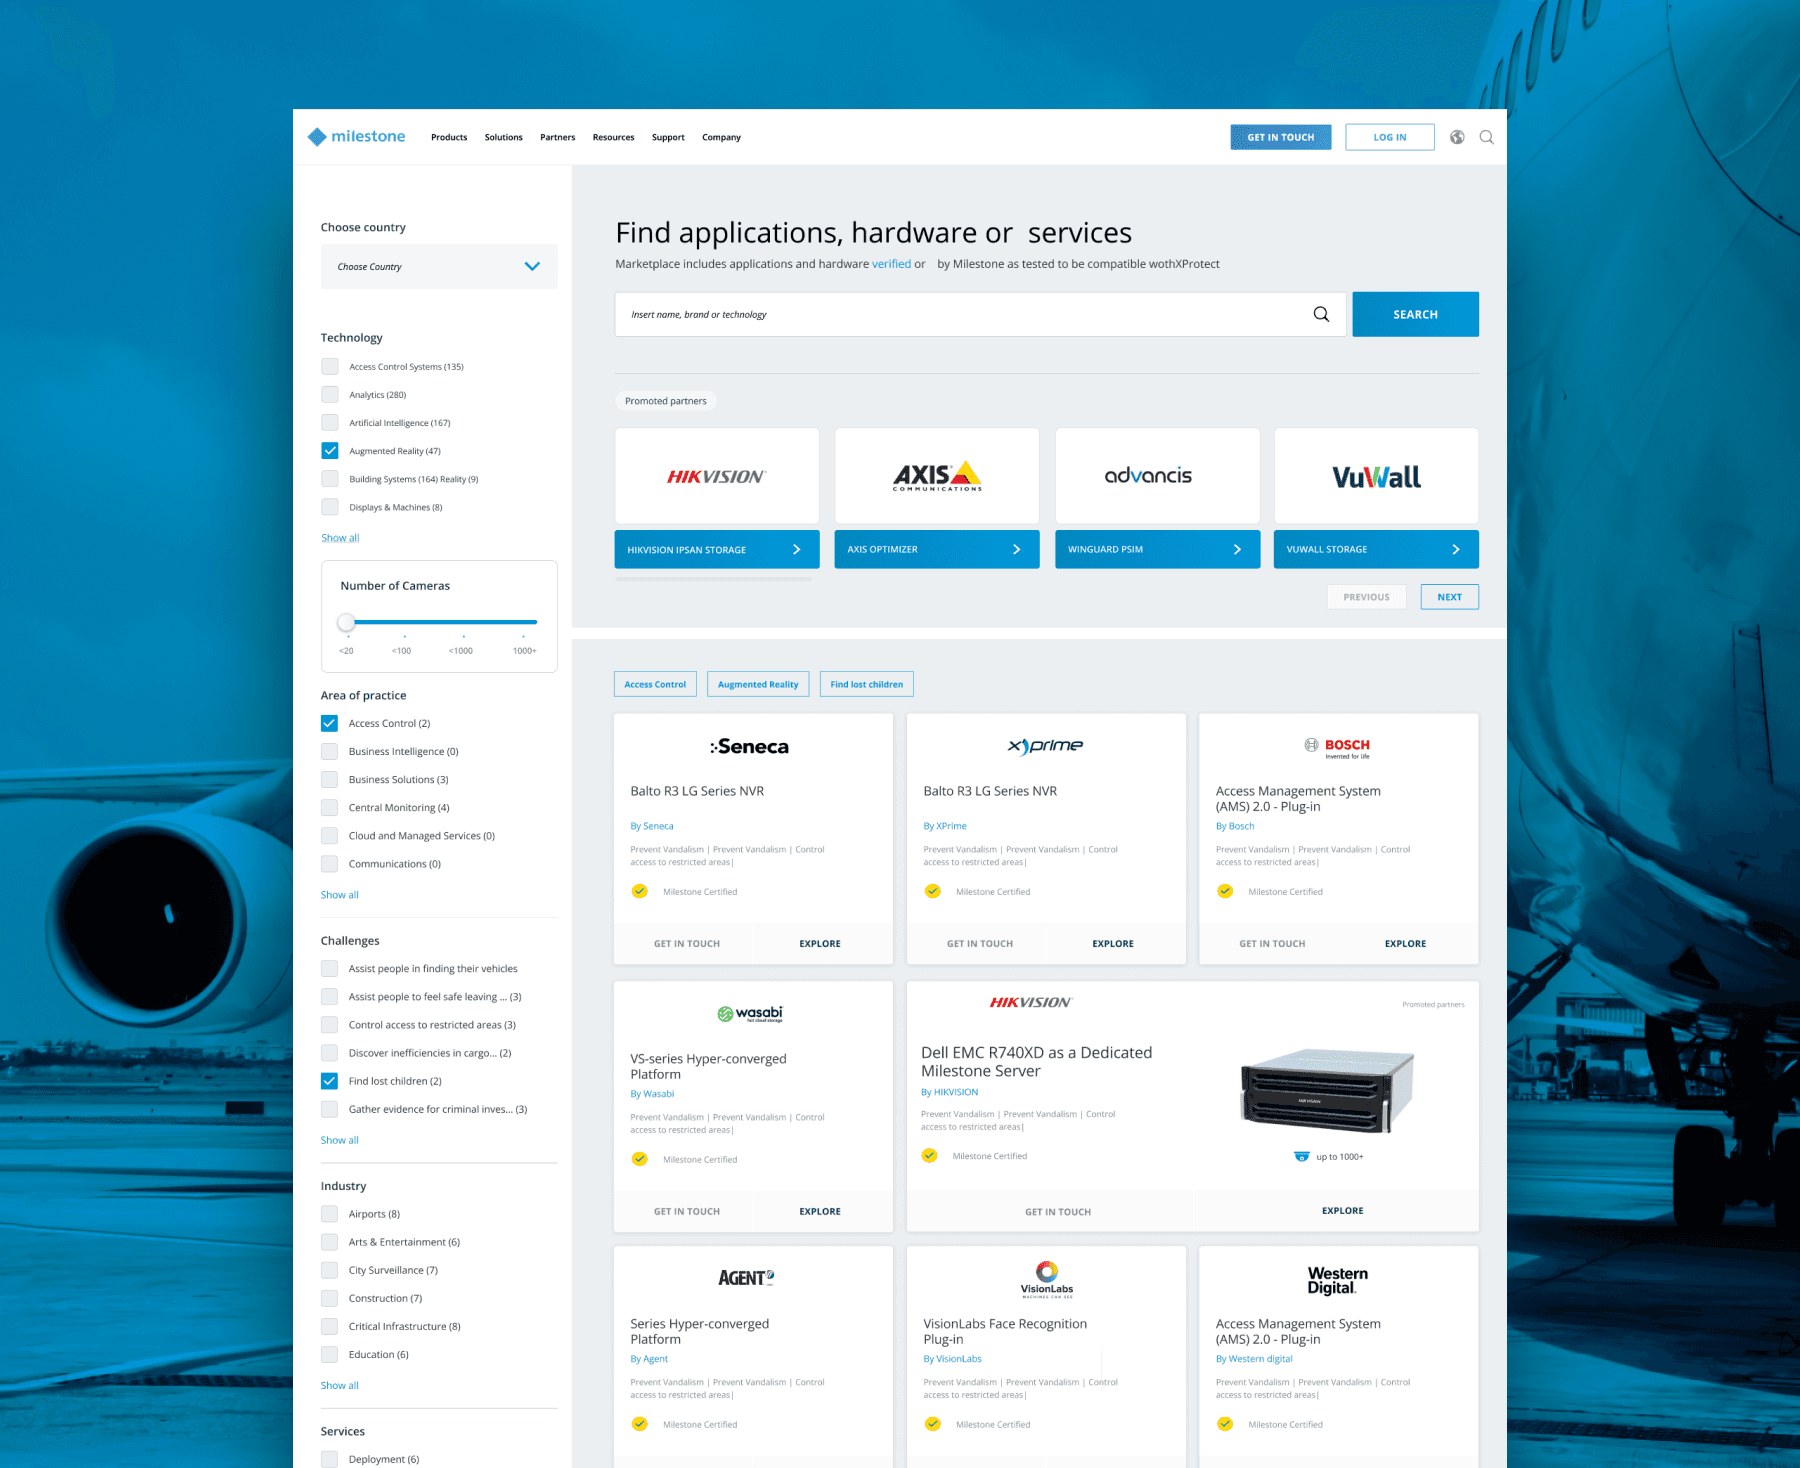Open the Axis Communications partner logo
This screenshot has height=1468, width=1800.
[937, 476]
